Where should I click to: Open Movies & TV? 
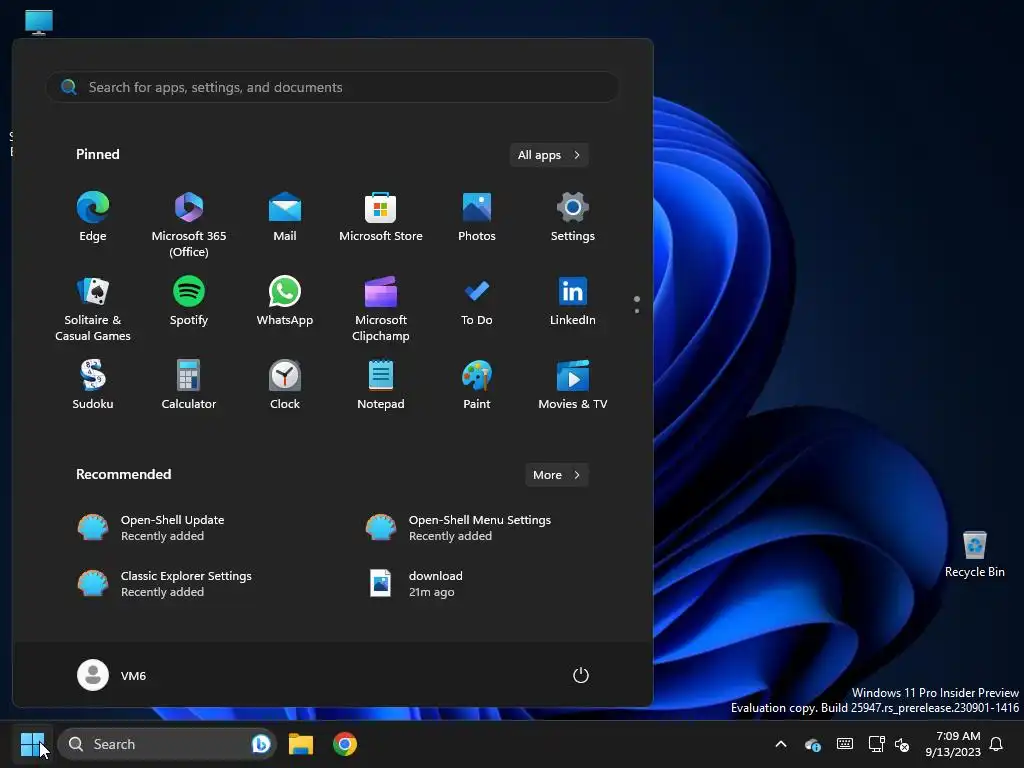(573, 385)
